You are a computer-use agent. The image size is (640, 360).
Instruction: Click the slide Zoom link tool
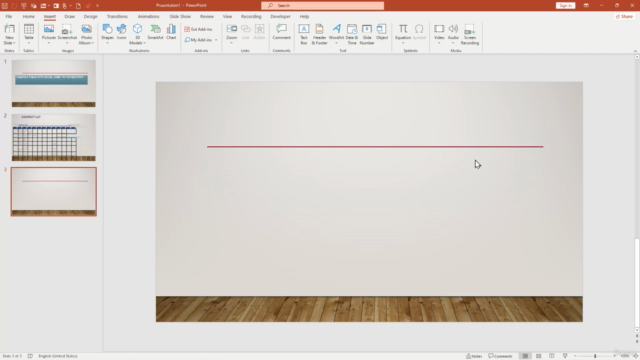[x=231, y=34]
